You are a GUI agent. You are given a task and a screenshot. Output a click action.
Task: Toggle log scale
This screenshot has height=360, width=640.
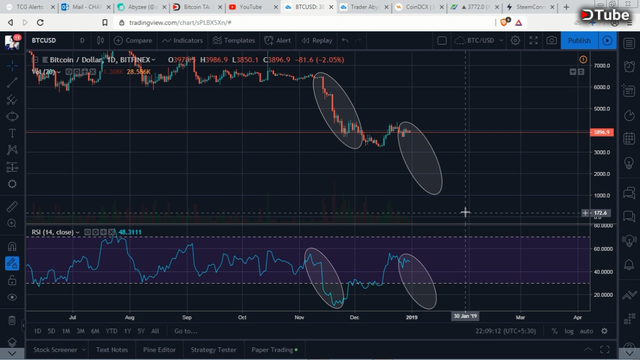(569, 331)
